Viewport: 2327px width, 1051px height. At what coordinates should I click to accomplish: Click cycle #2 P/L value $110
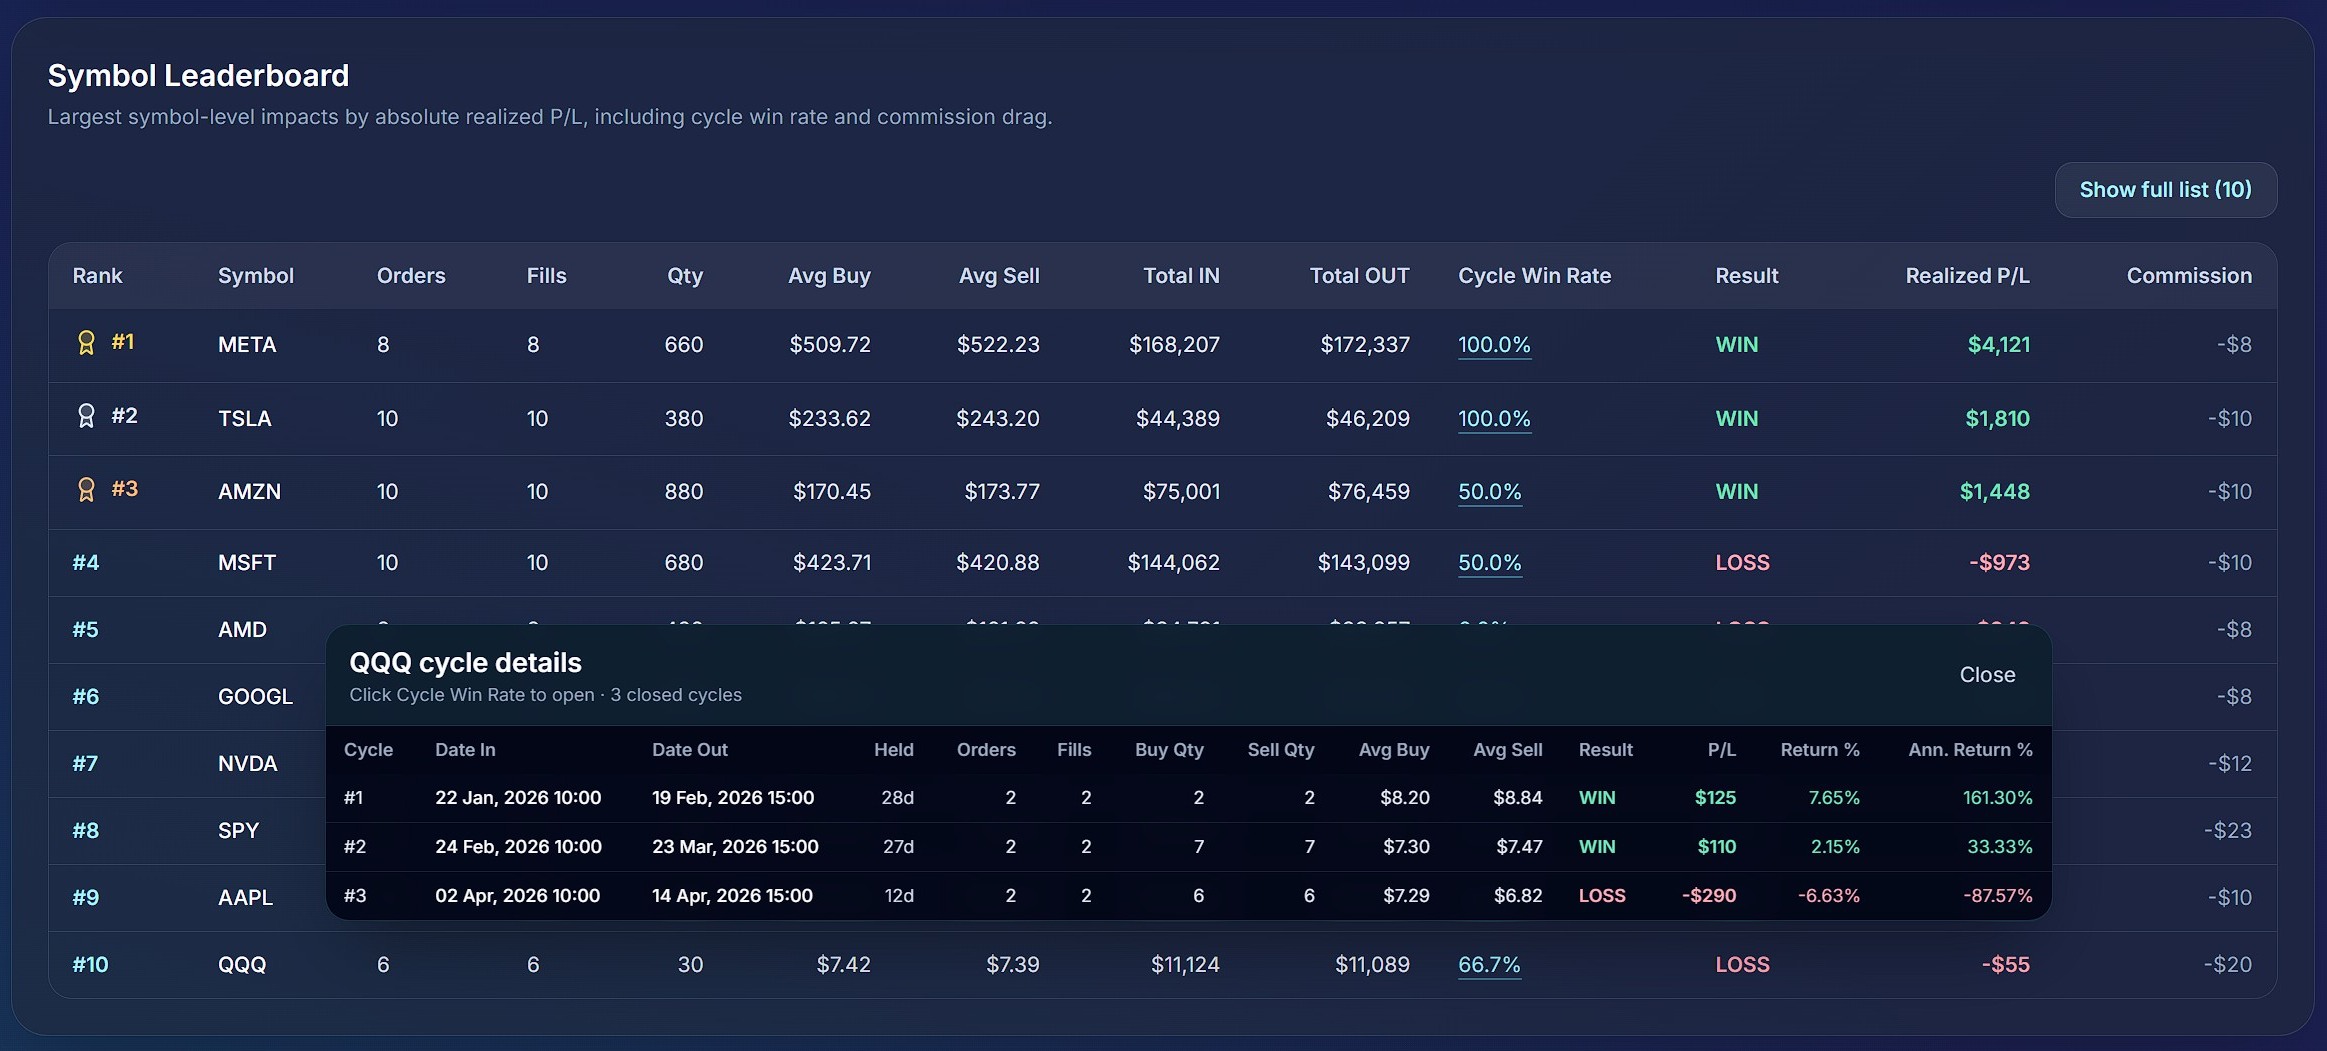[1716, 847]
